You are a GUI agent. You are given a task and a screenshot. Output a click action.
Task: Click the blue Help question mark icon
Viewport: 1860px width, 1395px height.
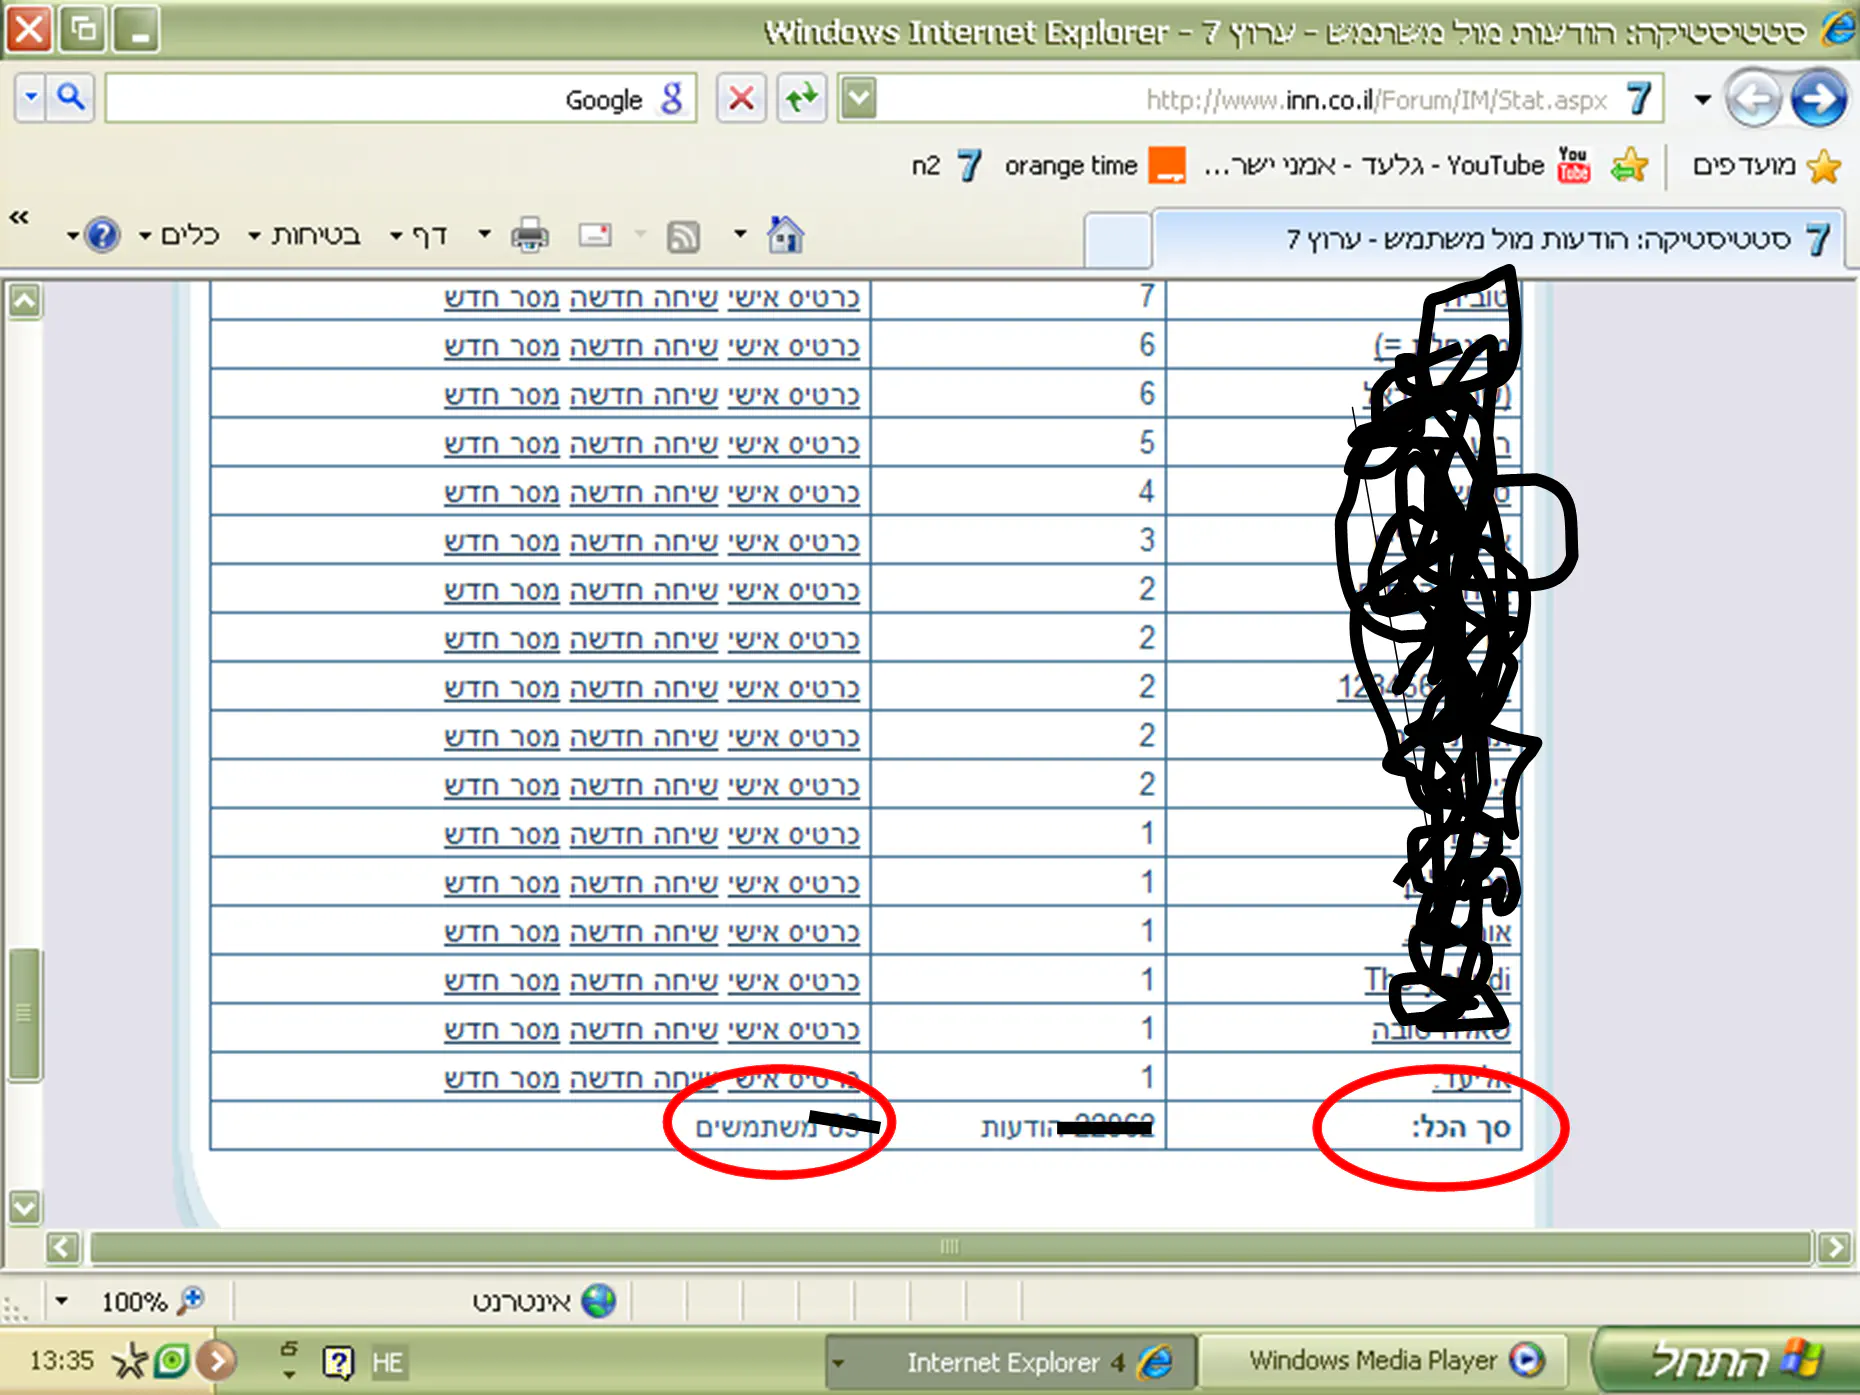point(102,236)
